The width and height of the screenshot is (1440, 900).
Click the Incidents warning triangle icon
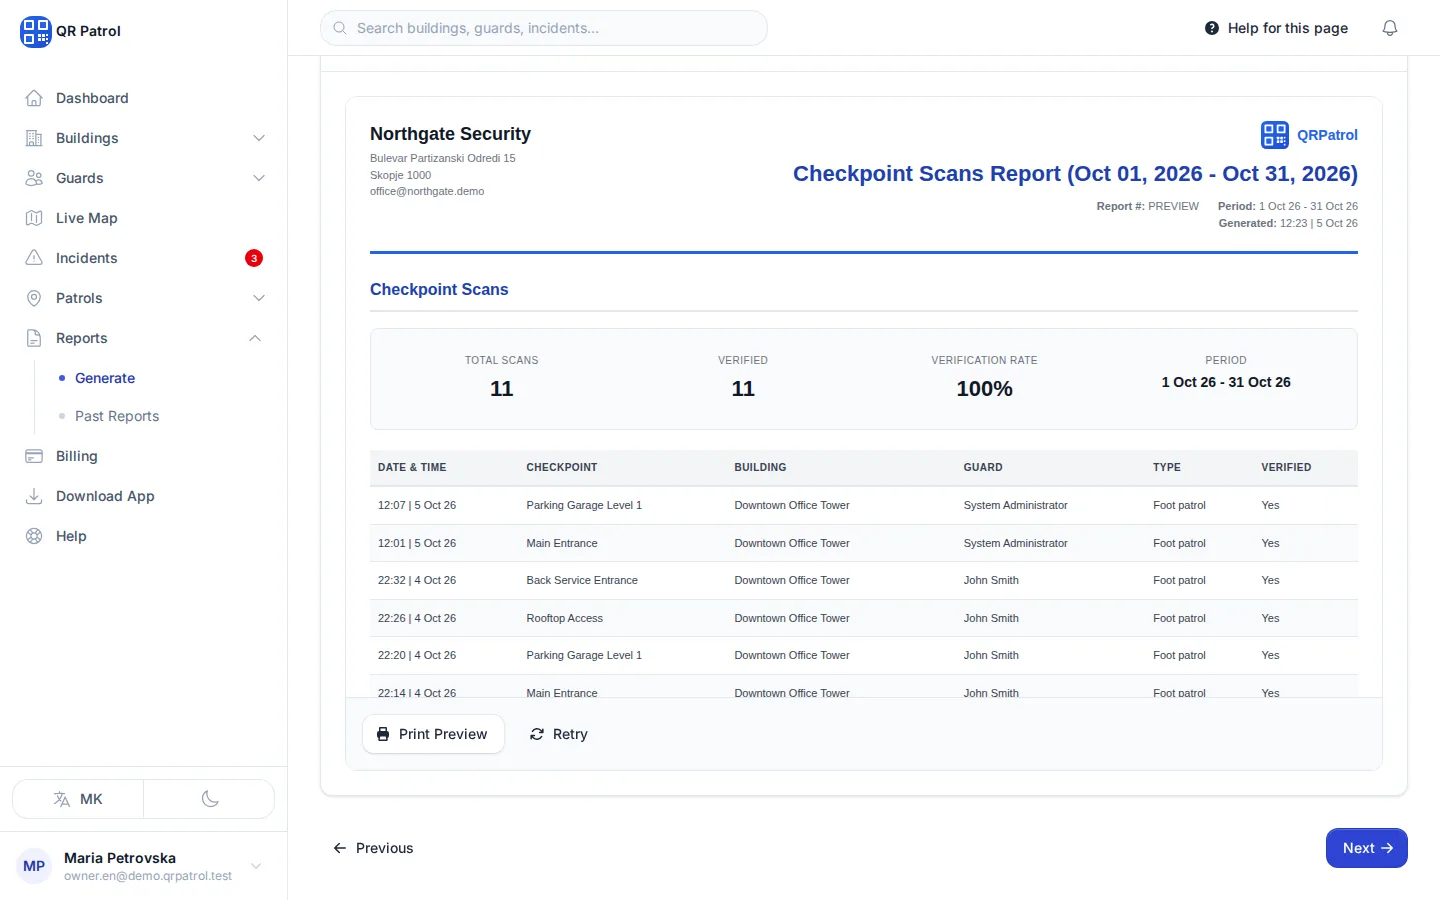tap(34, 258)
